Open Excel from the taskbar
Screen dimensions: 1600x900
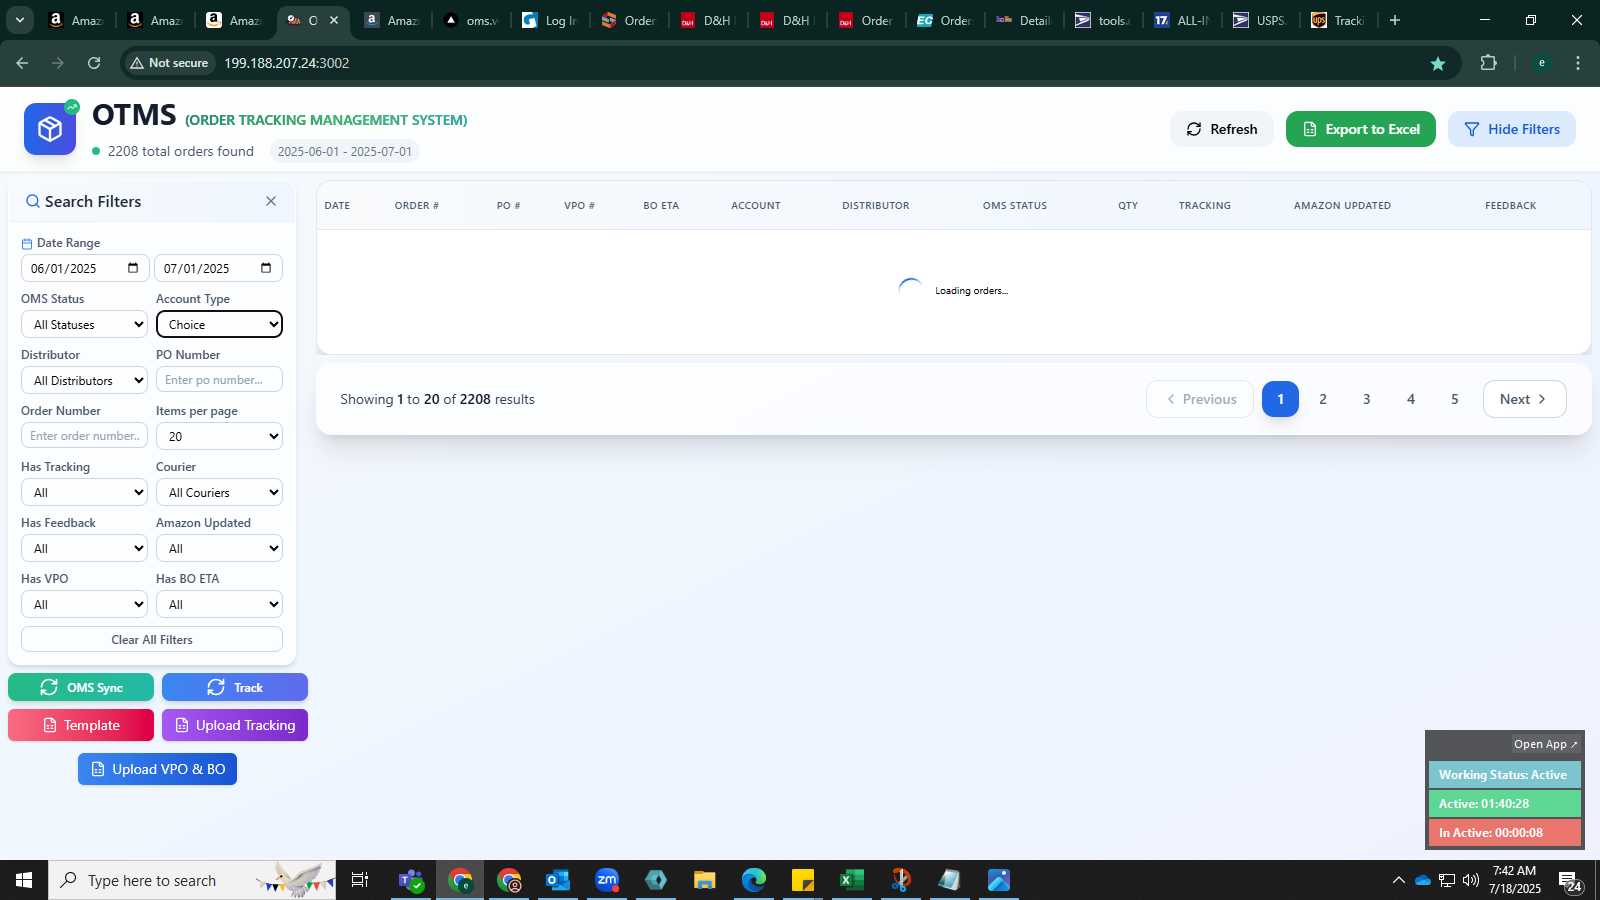click(851, 880)
